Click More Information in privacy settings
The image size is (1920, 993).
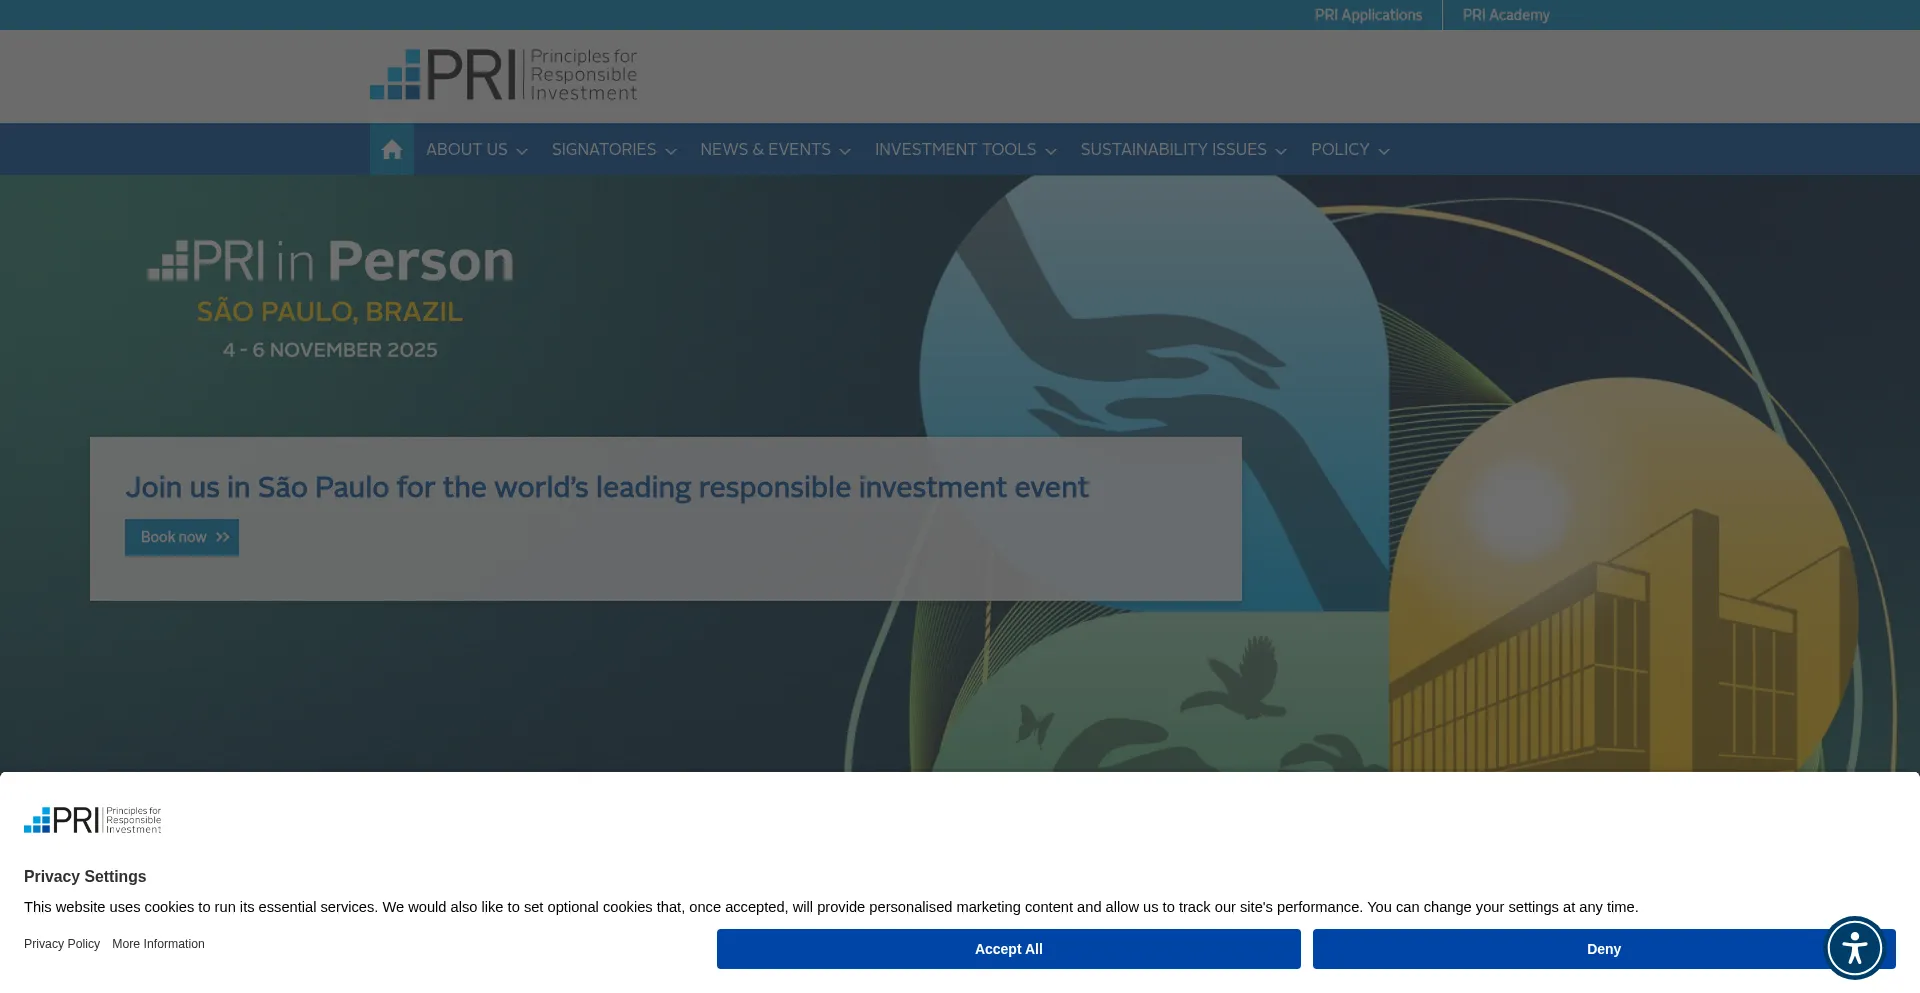(158, 944)
